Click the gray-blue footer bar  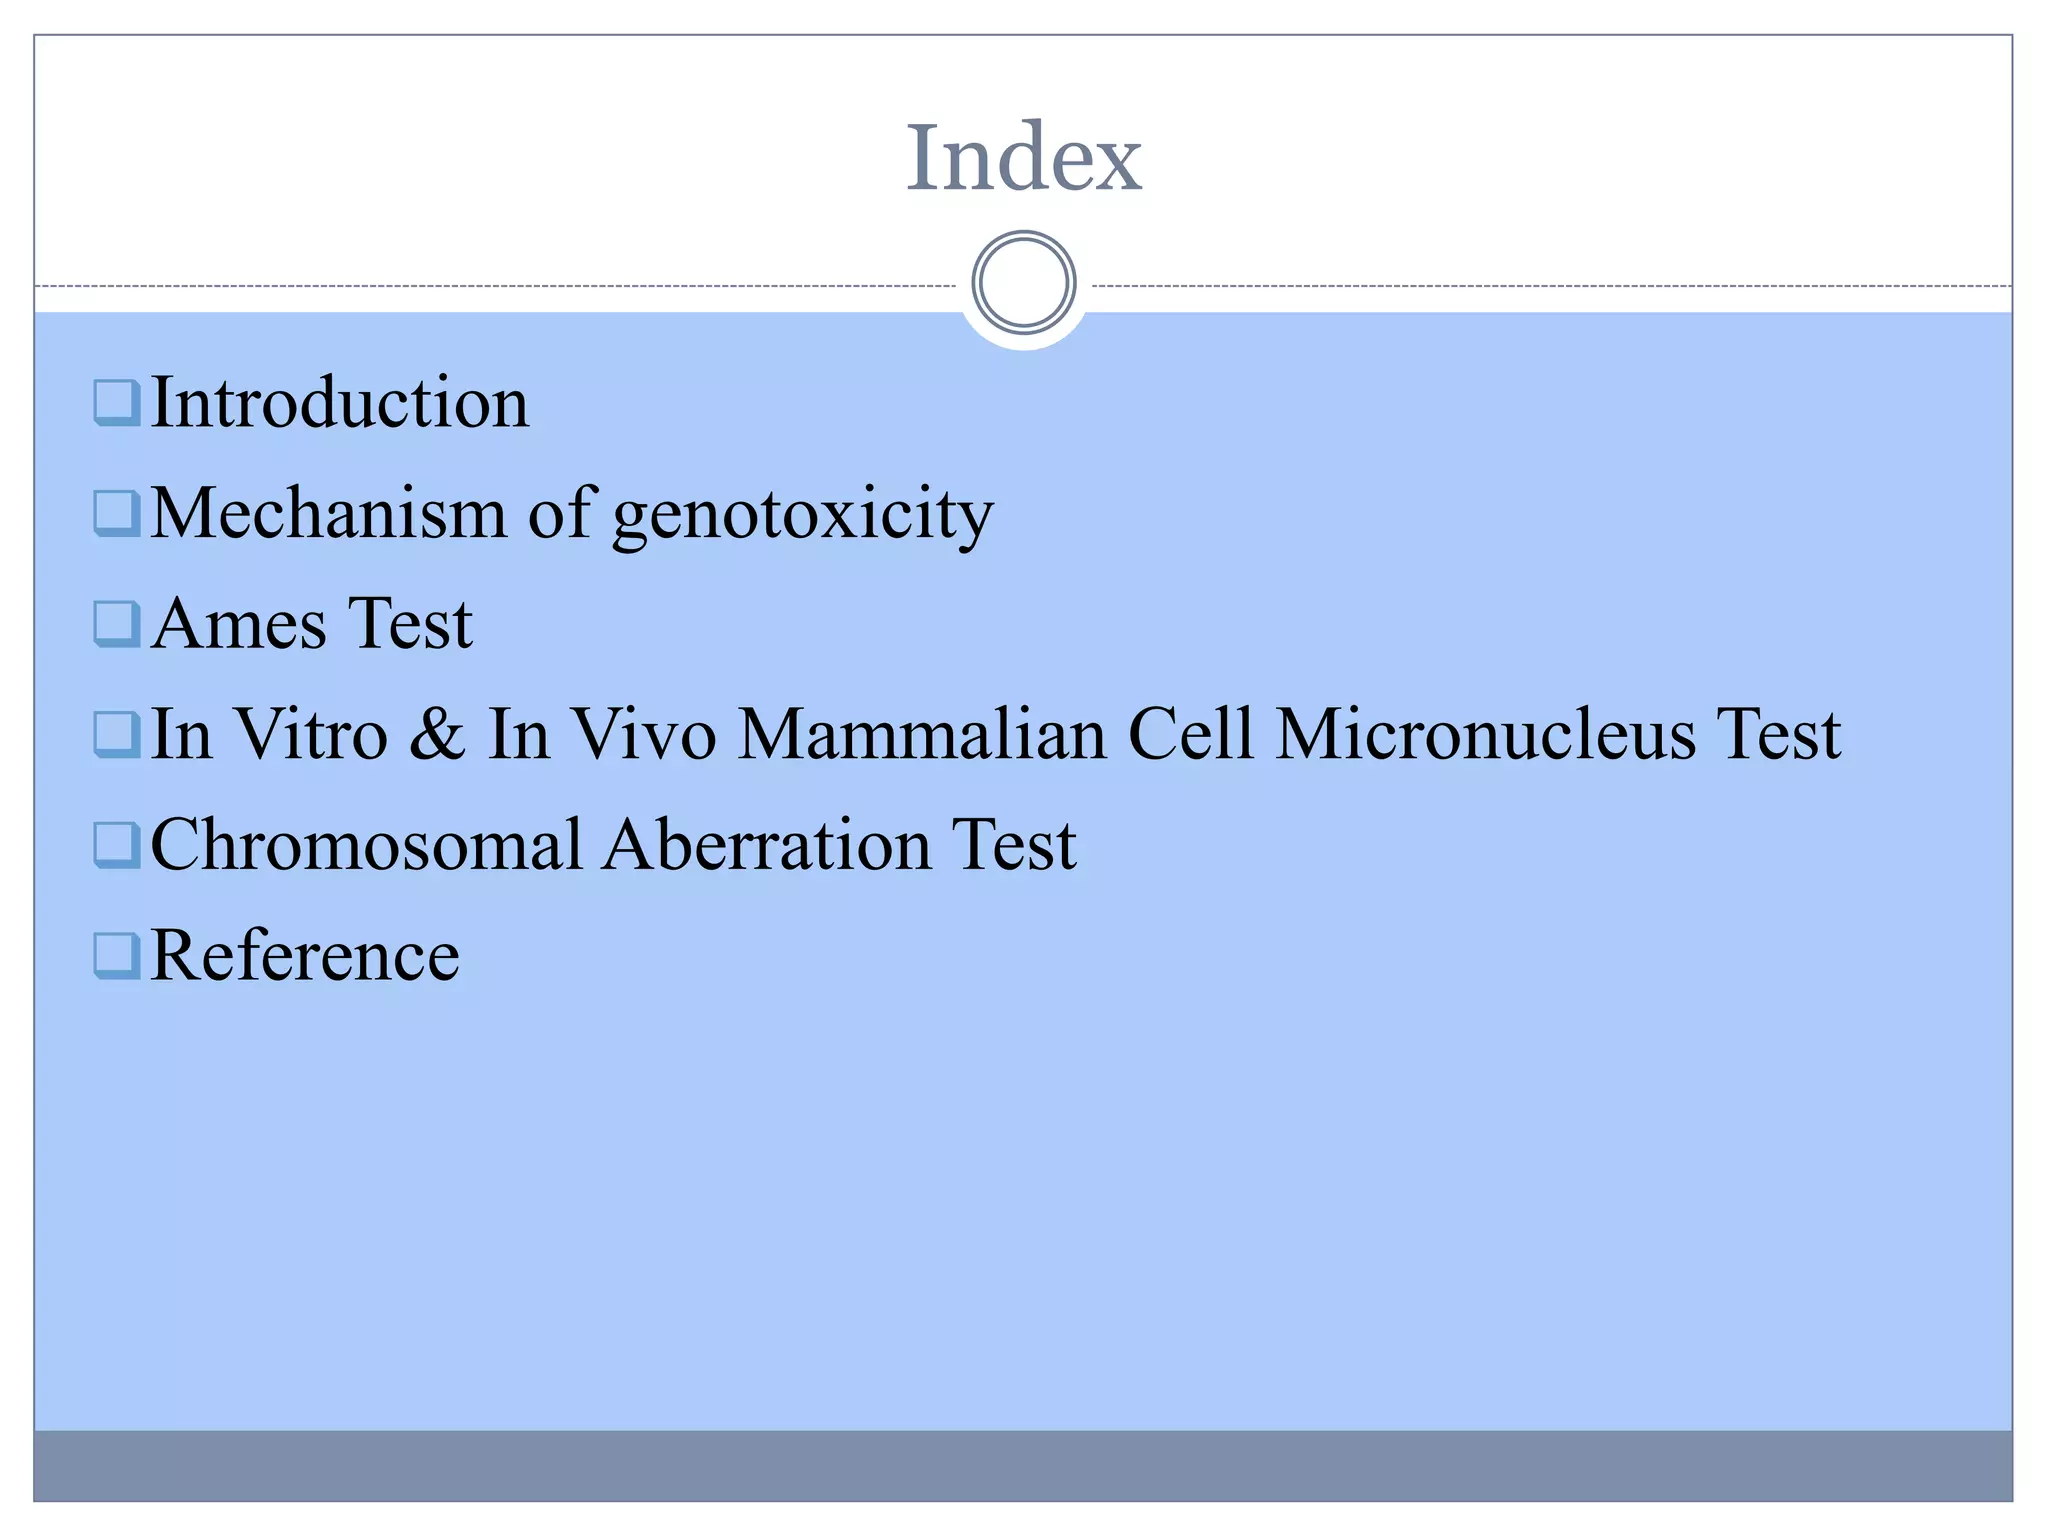1023,1465
